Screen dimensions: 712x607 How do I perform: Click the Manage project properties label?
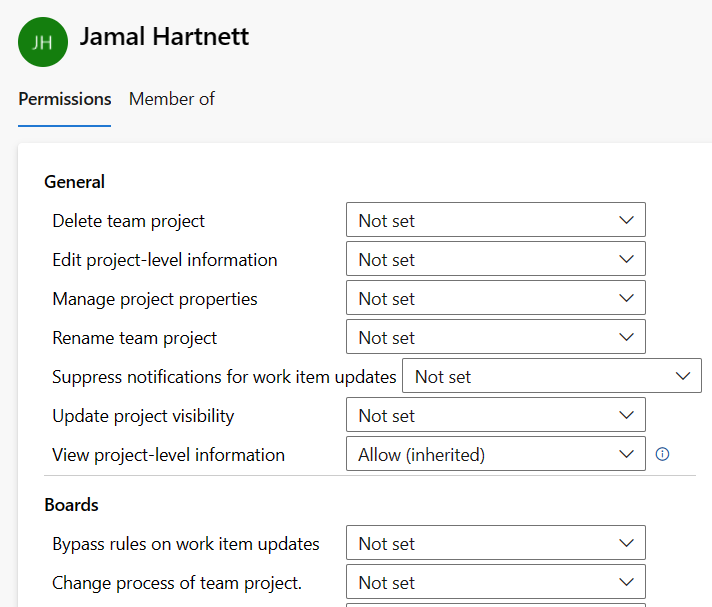tap(155, 299)
